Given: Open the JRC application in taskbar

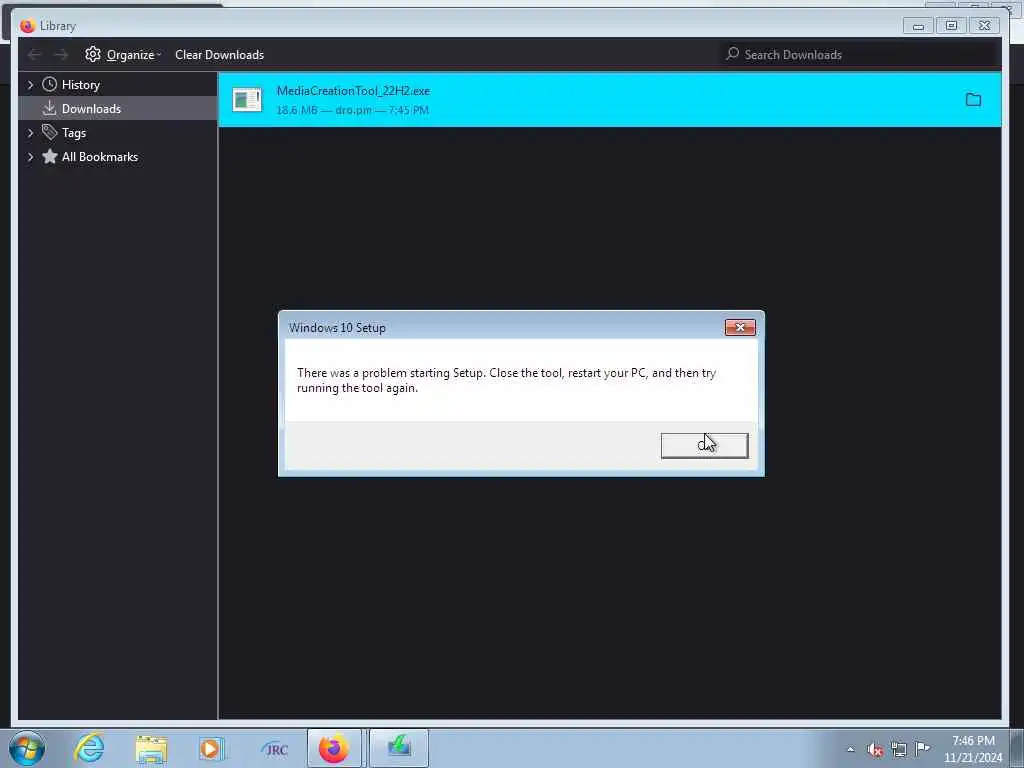Looking at the screenshot, I should pyautogui.click(x=274, y=749).
